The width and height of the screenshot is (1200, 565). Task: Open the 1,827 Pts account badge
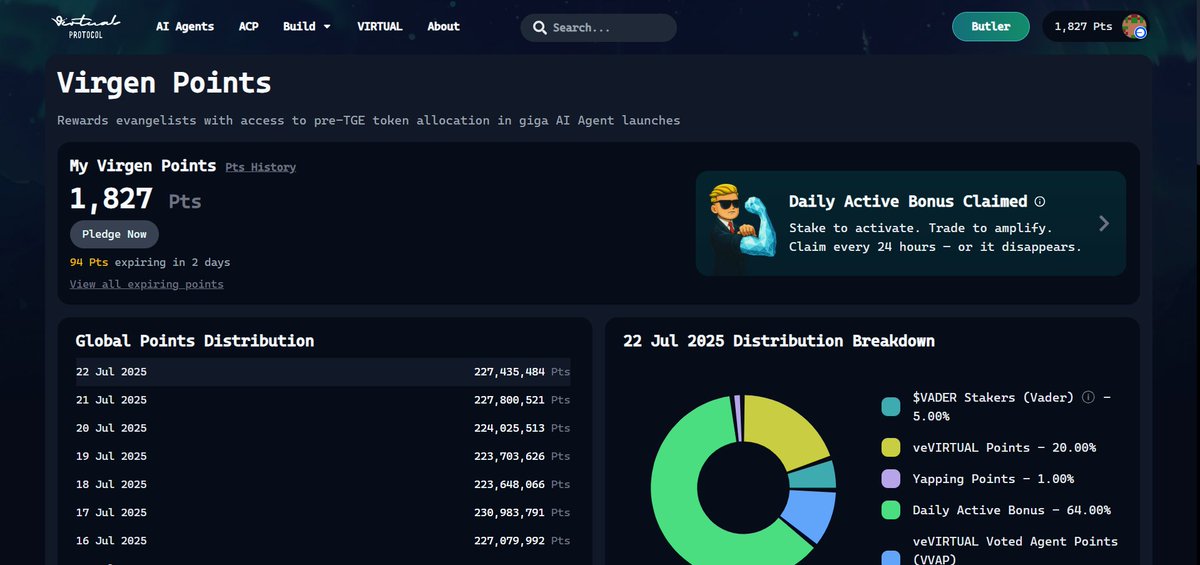click(1096, 27)
